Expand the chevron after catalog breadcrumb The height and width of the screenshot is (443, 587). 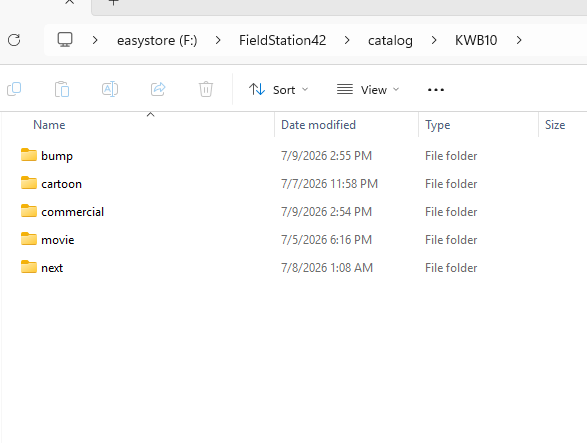[434, 40]
